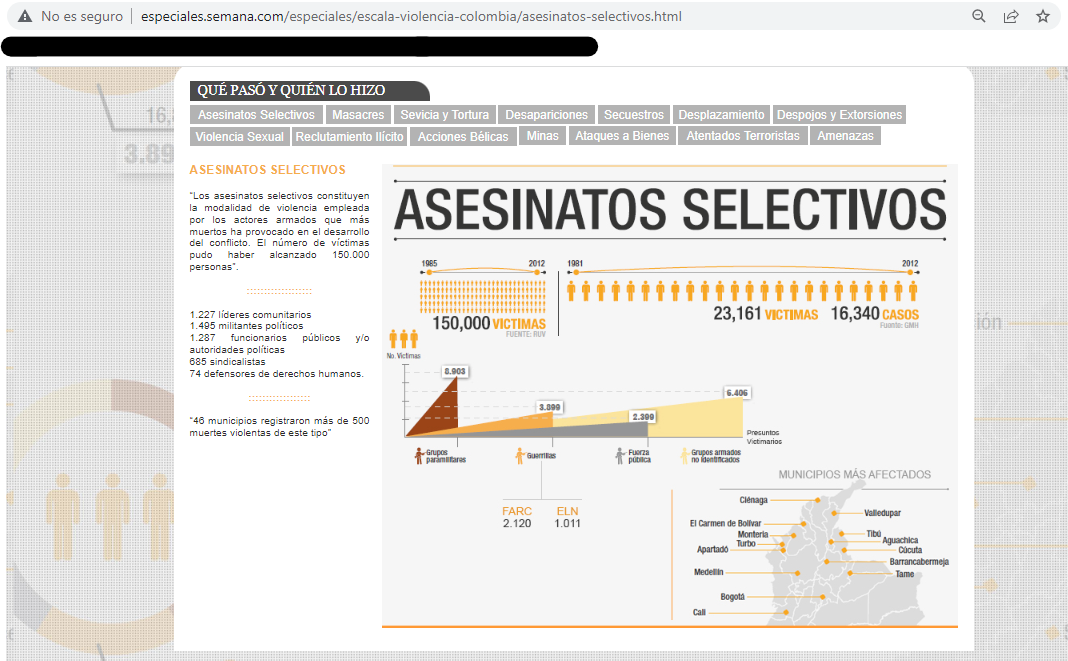The image size is (1068, 661).
Task: Bookmark this page with the star icon
Action: 1043,16
